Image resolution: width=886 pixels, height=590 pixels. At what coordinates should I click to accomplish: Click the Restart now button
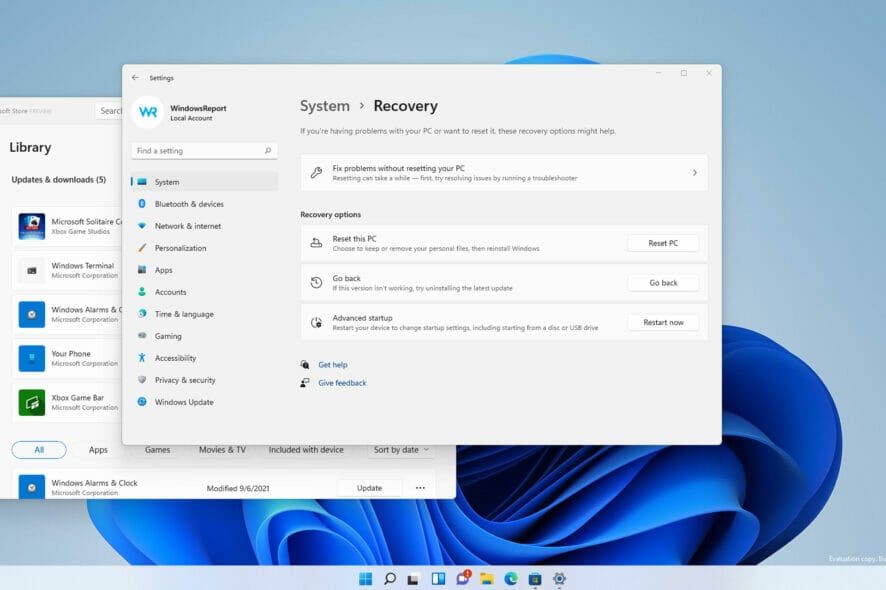[663, 322]
